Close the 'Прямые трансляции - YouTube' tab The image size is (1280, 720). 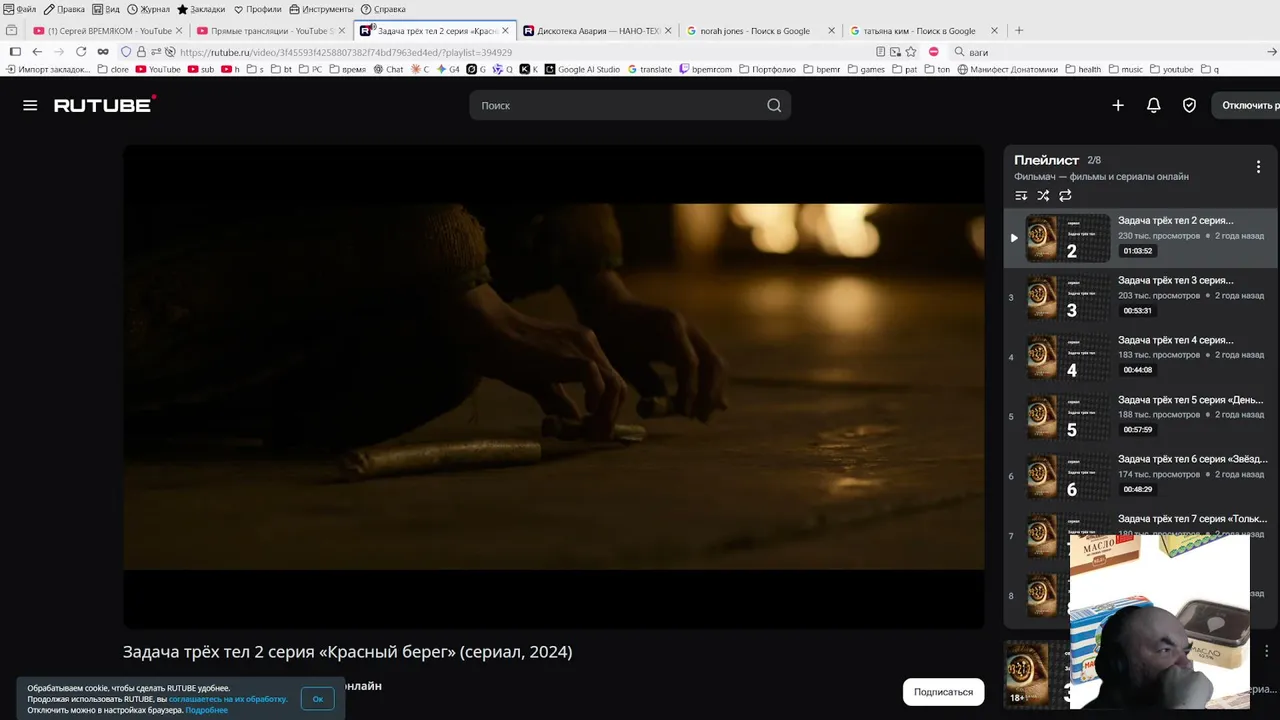click(342, 31)
